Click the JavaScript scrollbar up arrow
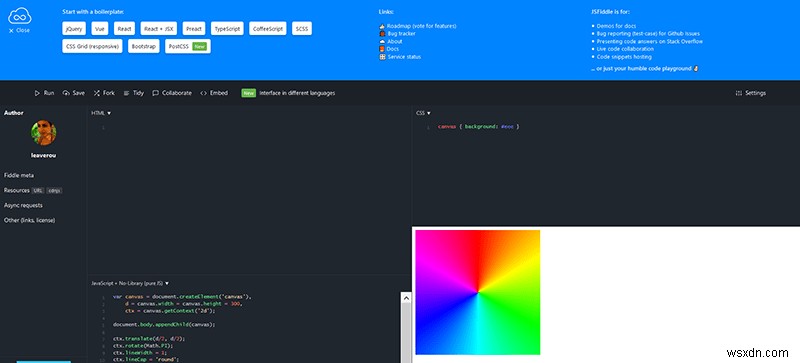800x363 pixels. click(406, 297)
